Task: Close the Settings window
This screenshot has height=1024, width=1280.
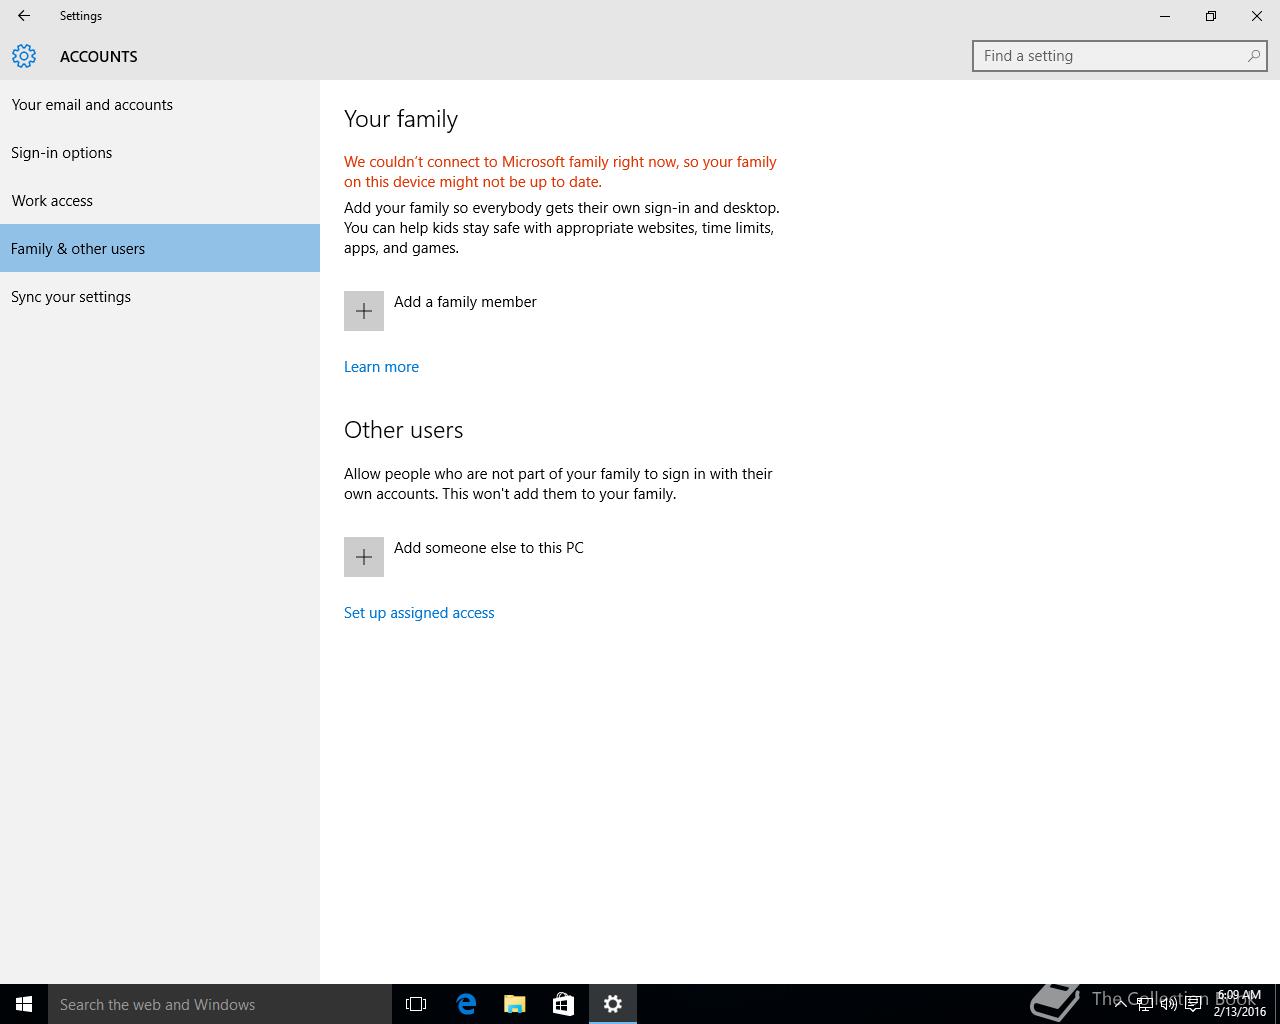Action: tap(1257, 16)
